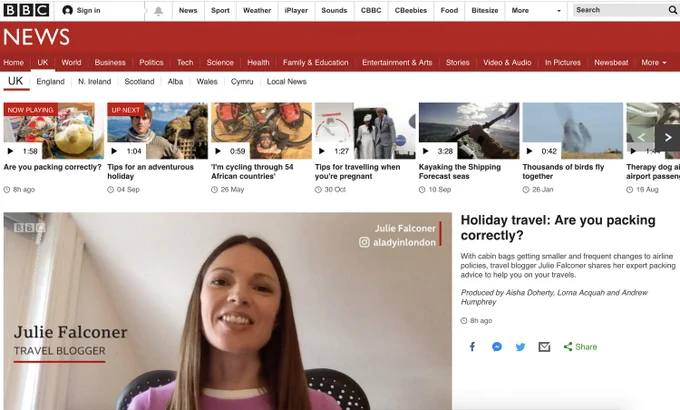Share article on Facebook
The image size is (680, 410).
(472, 347)
